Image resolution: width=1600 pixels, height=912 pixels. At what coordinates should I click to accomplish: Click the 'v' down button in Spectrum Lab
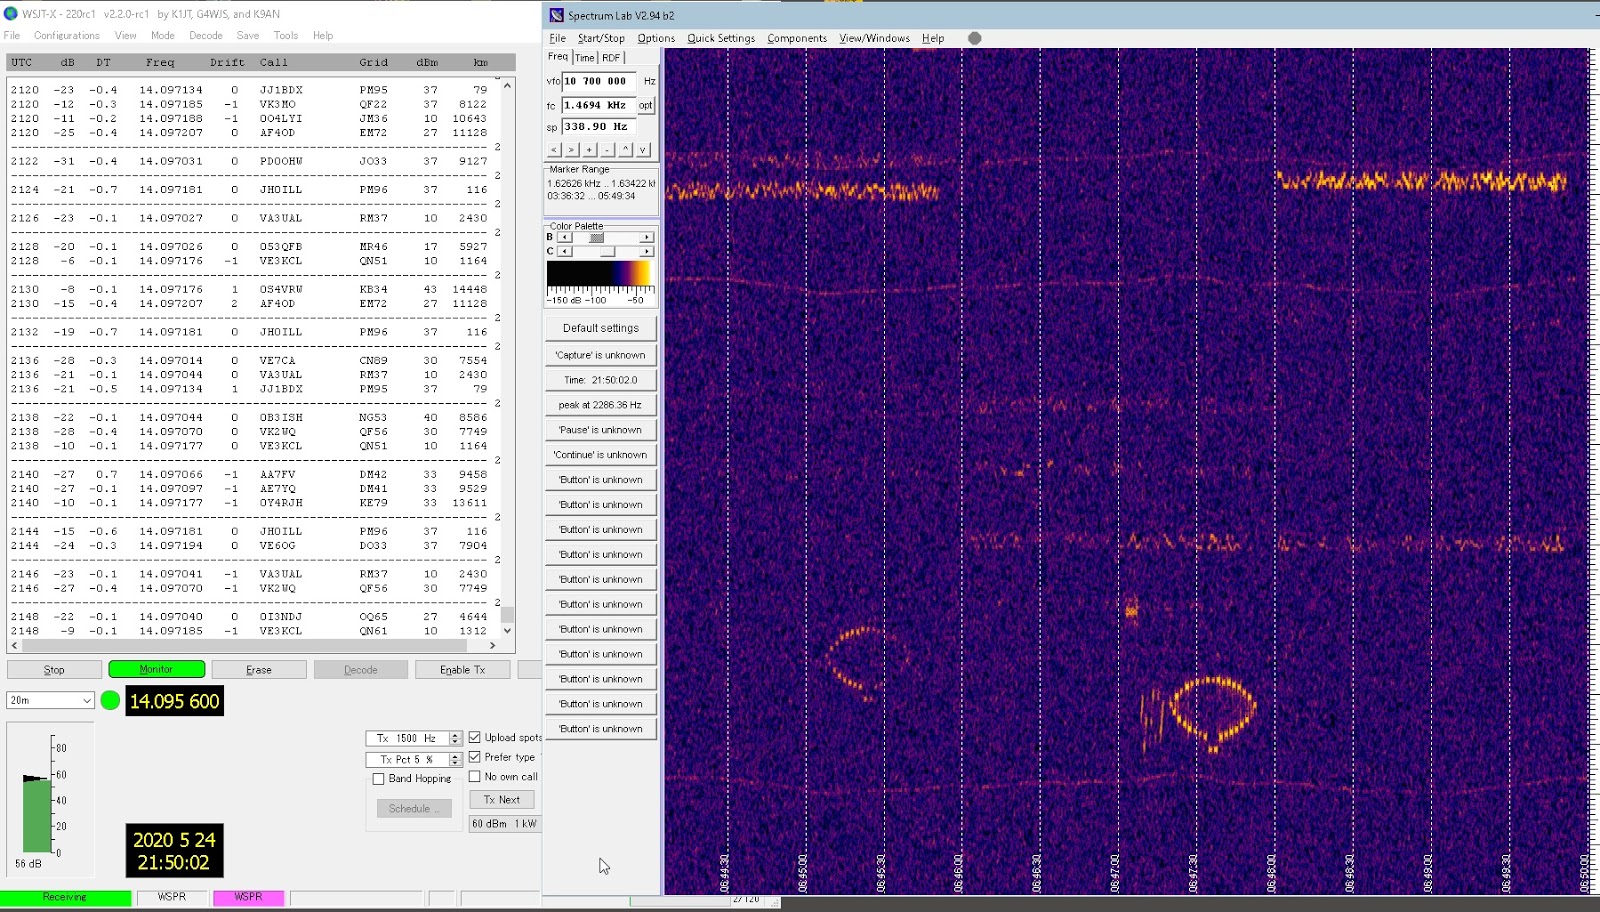point(643,150)
